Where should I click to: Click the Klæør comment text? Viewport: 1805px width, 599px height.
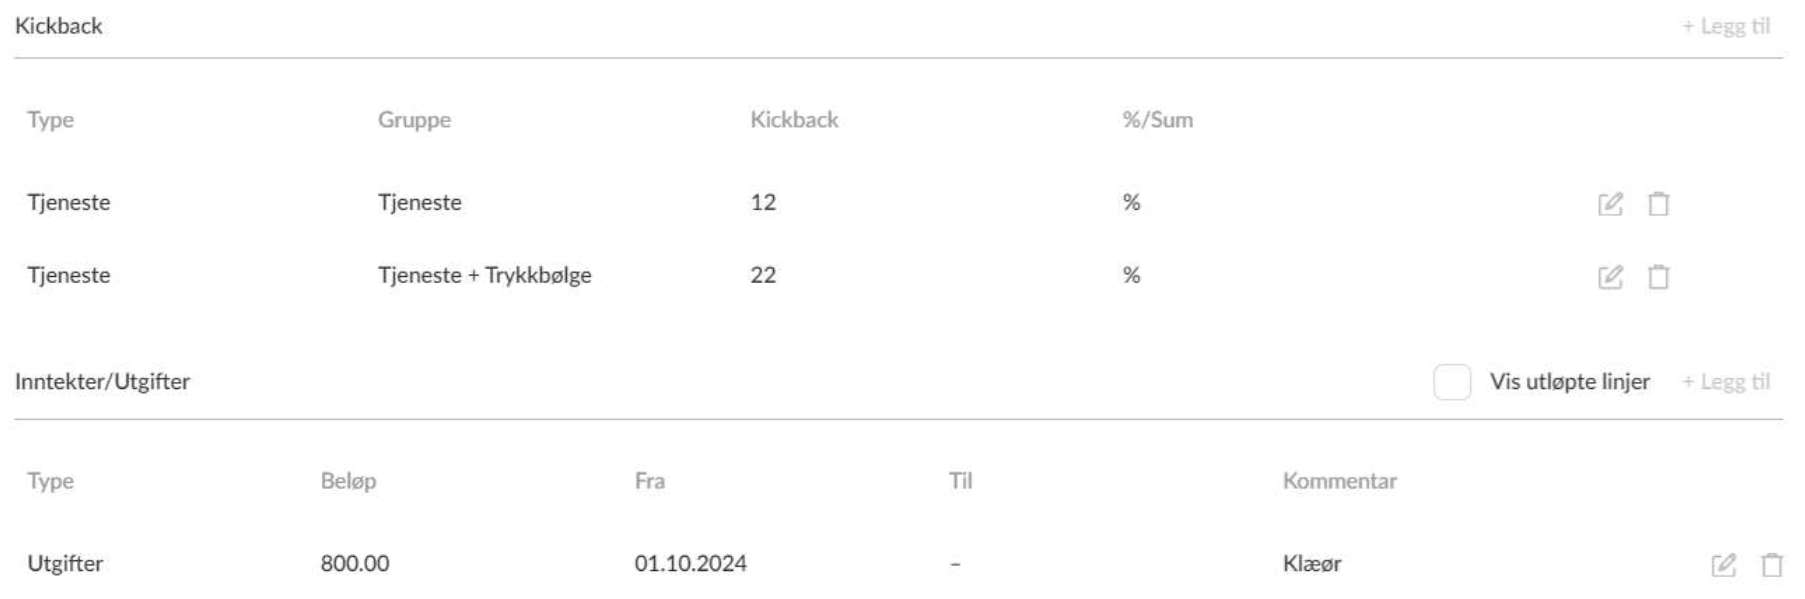pyautogui.click(x=1312, y=564)
